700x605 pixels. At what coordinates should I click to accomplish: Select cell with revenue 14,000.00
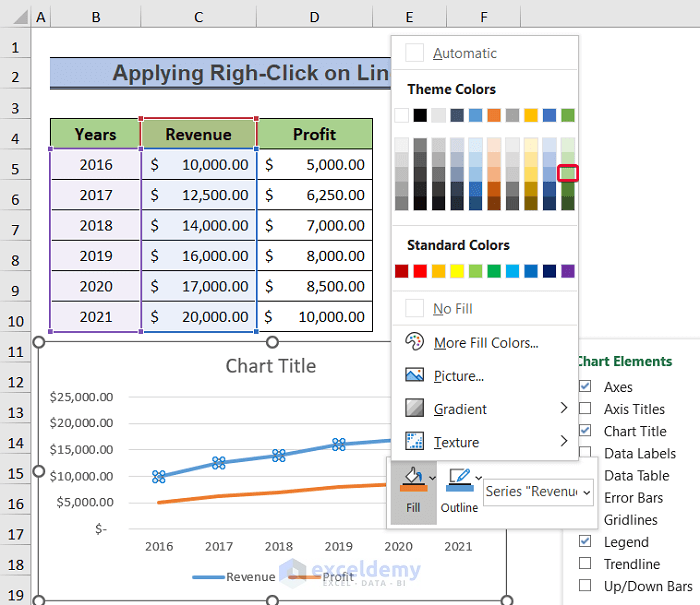[x=199, y=225]
